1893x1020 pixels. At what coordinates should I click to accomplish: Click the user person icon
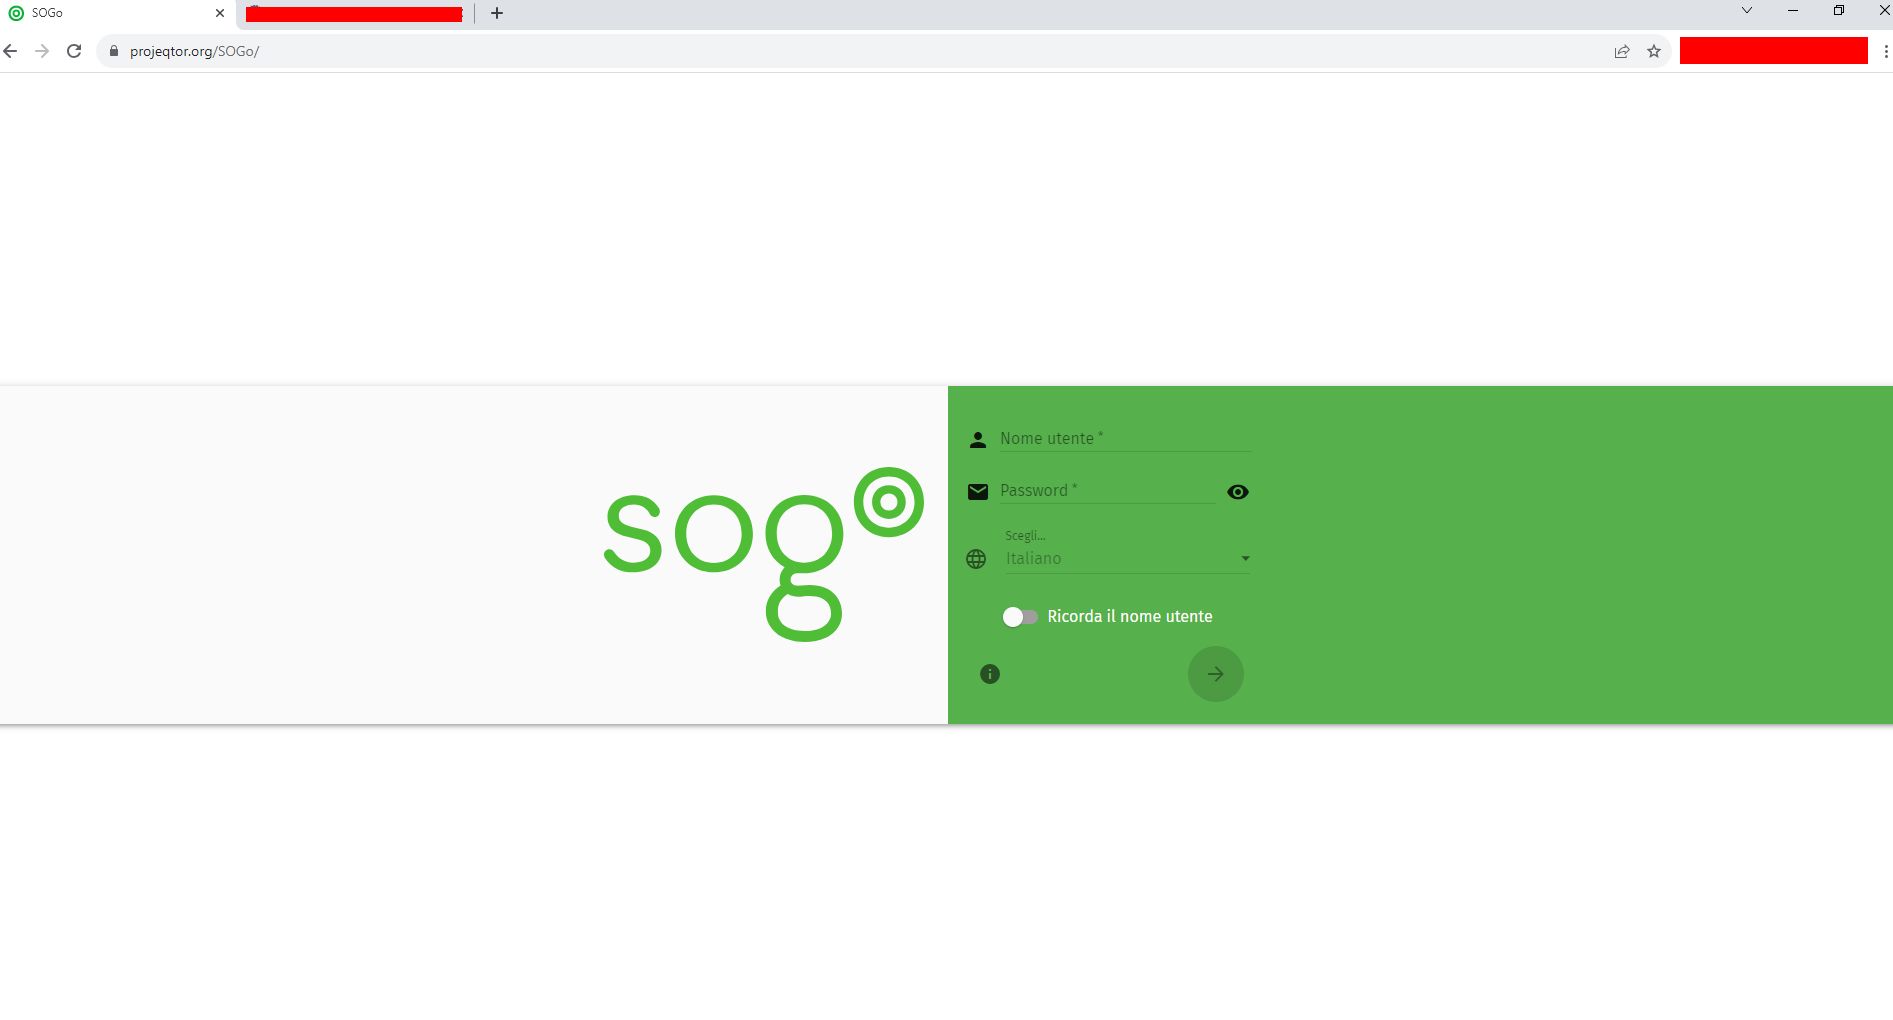click(978, 440)
